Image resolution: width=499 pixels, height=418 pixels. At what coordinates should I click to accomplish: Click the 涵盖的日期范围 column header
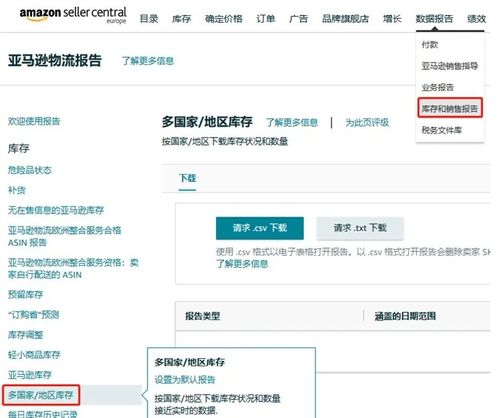pos(405,316)
